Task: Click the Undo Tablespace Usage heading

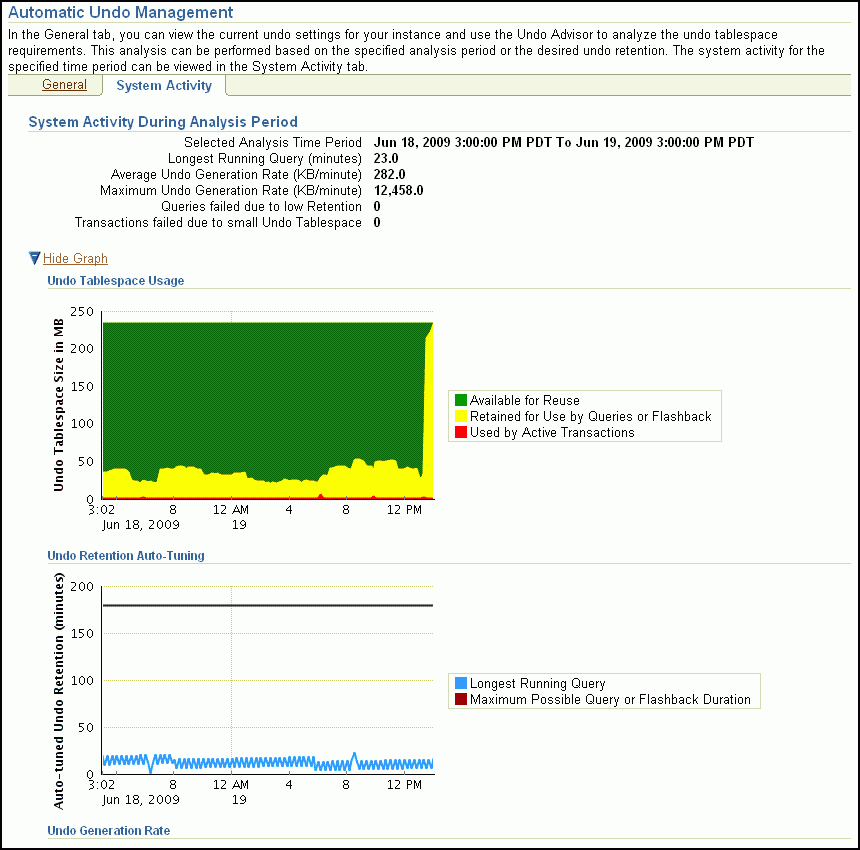Action: coord(115,281)
